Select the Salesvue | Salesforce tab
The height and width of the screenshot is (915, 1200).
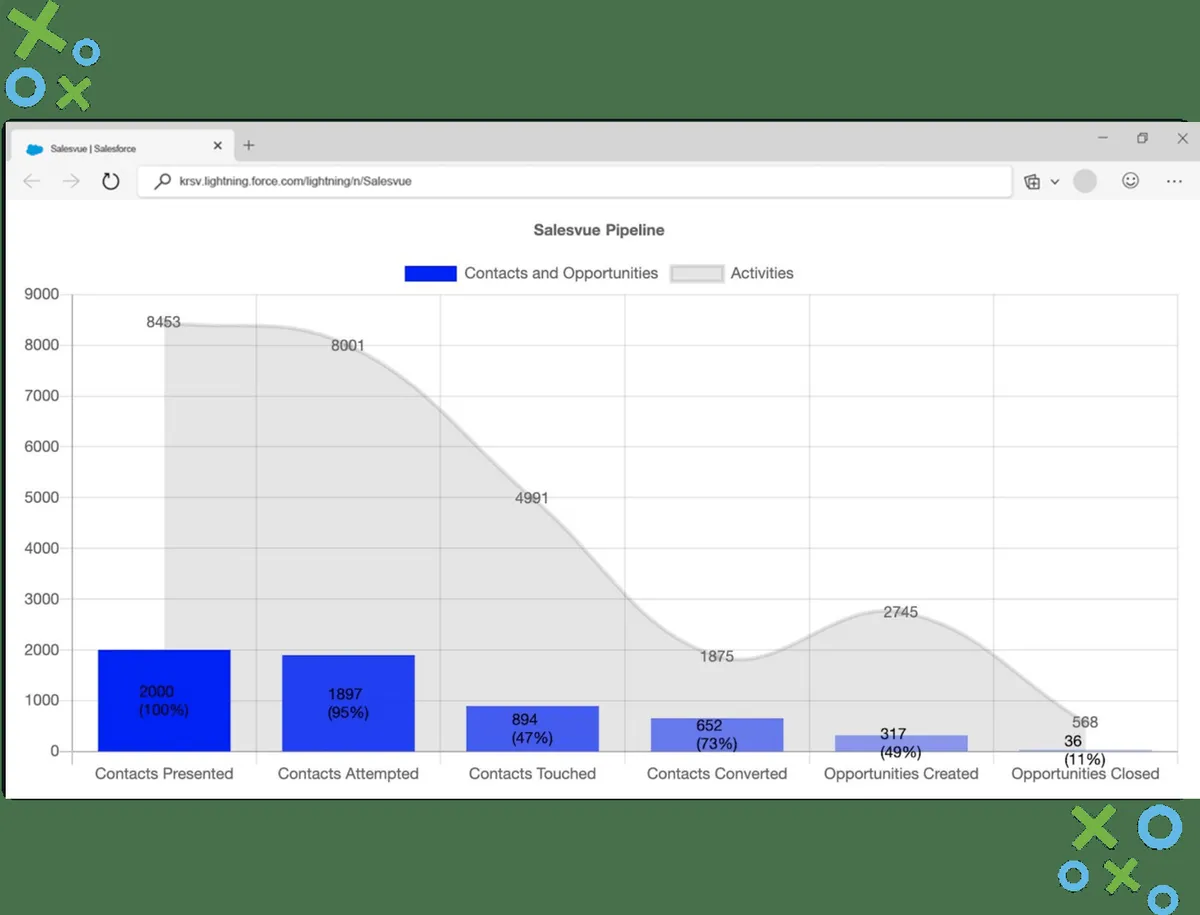[122, 147]
